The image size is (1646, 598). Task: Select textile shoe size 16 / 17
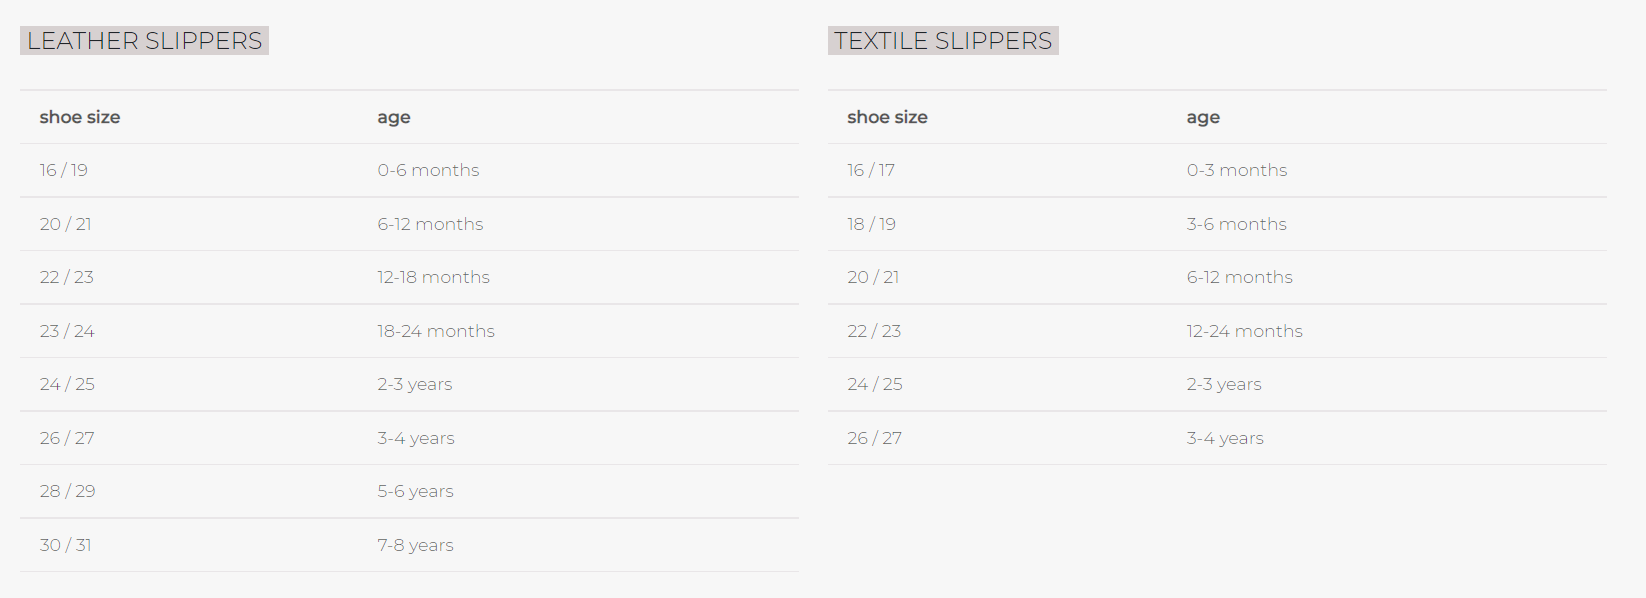[871, 170]
